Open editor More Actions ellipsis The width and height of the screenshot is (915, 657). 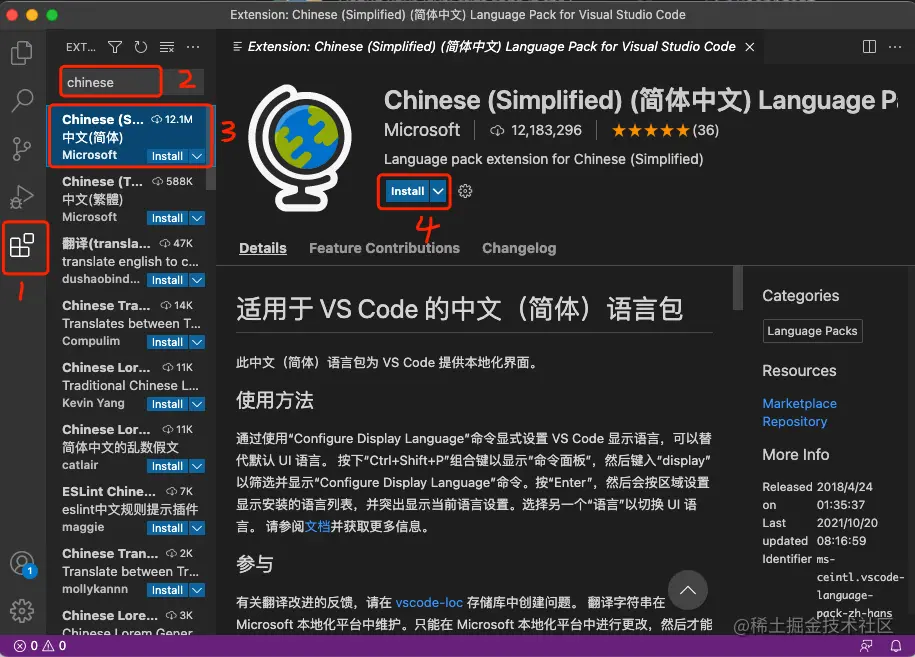coord(895,47)
